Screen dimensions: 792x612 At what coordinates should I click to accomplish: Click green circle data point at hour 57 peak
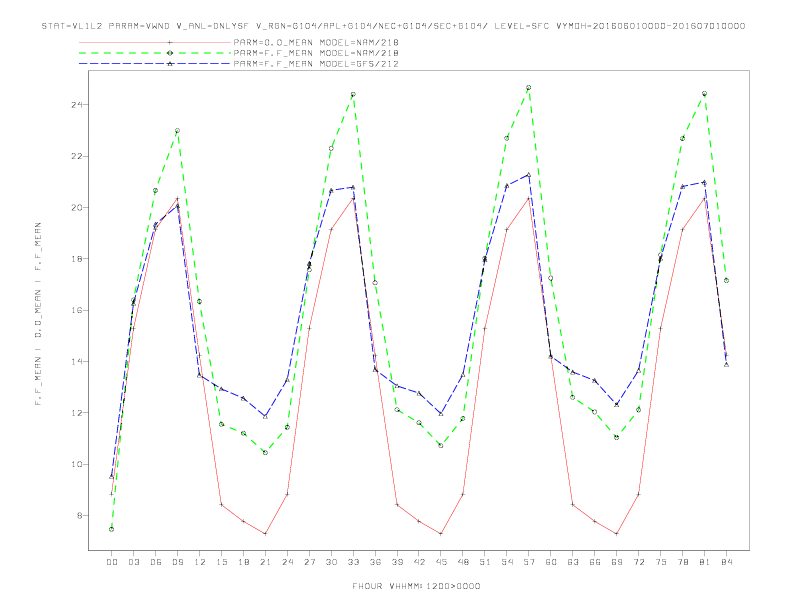(529, 88)
